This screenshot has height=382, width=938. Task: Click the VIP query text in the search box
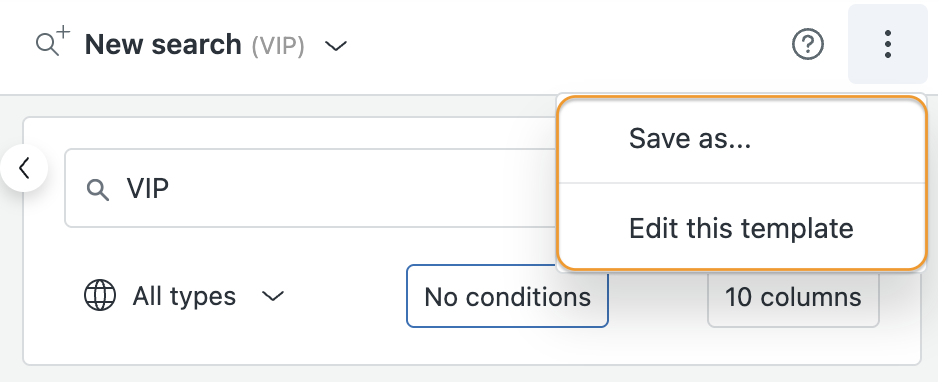pos(148,189)
